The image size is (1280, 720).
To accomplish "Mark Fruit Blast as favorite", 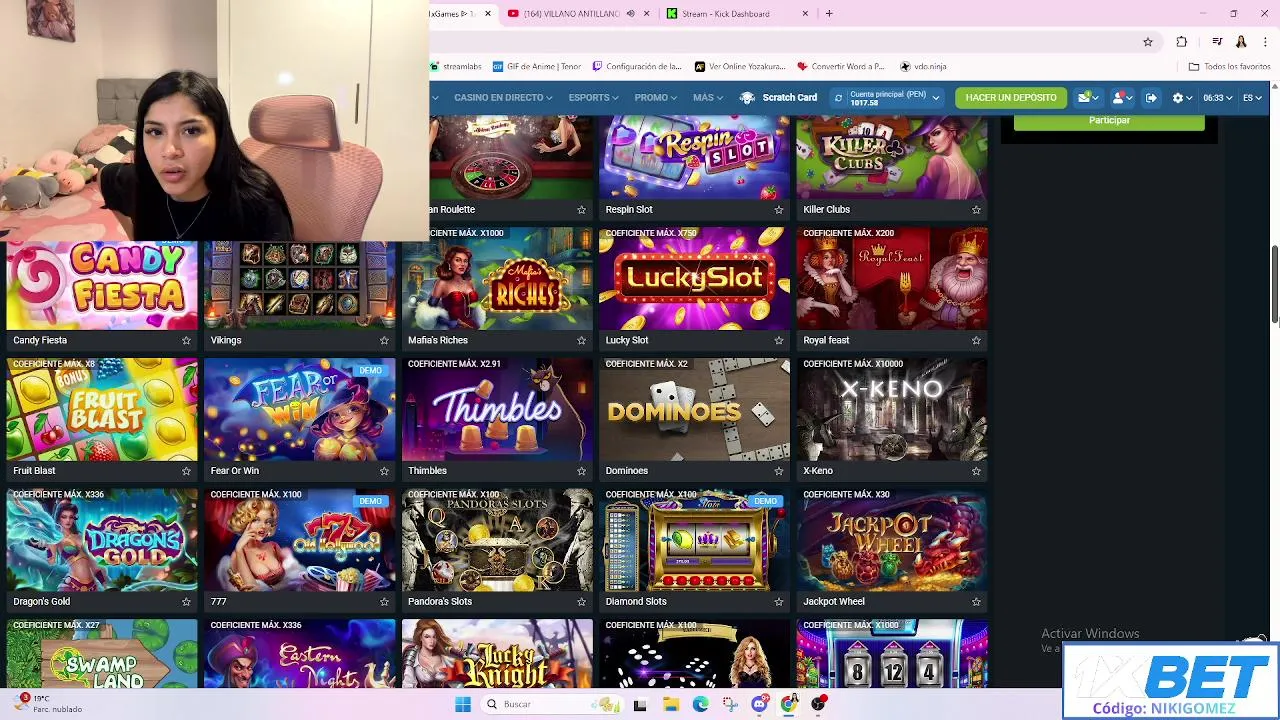I will coord(186,471).
